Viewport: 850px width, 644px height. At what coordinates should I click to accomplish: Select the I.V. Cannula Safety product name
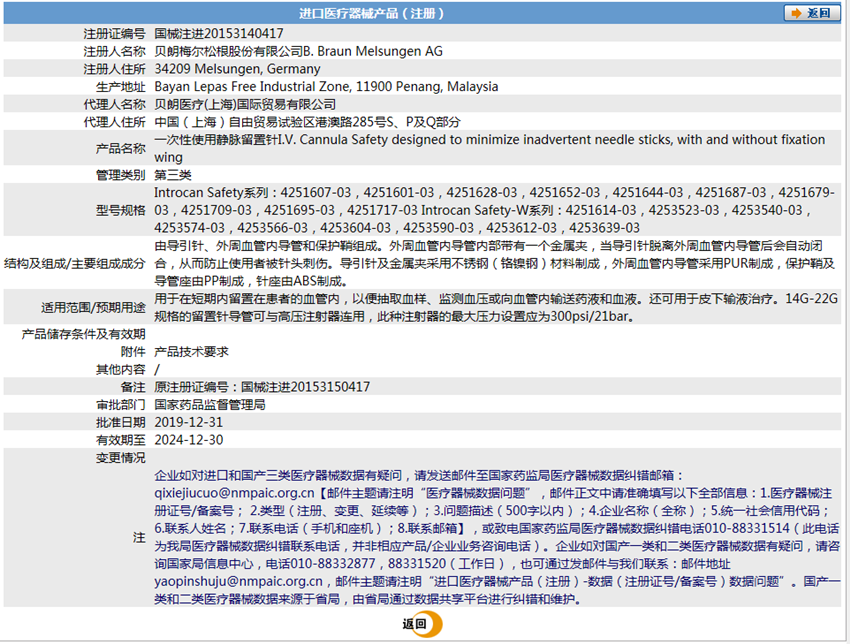click(490, 149)
